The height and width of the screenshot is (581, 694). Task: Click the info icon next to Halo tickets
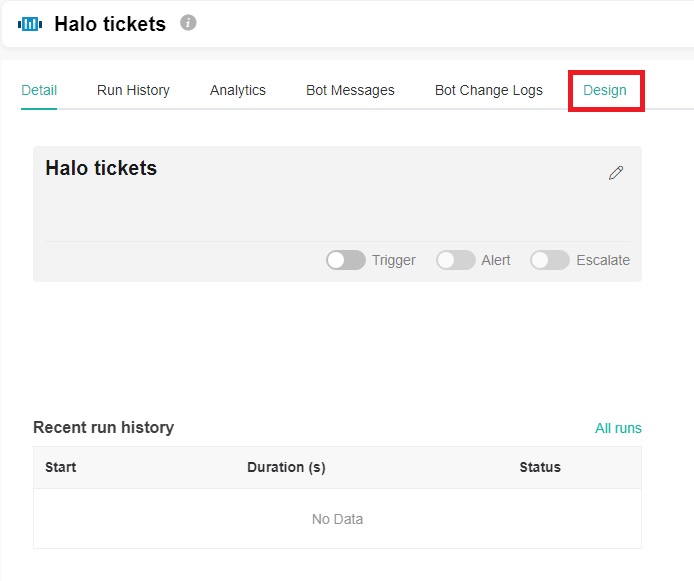tap(188, 22)
